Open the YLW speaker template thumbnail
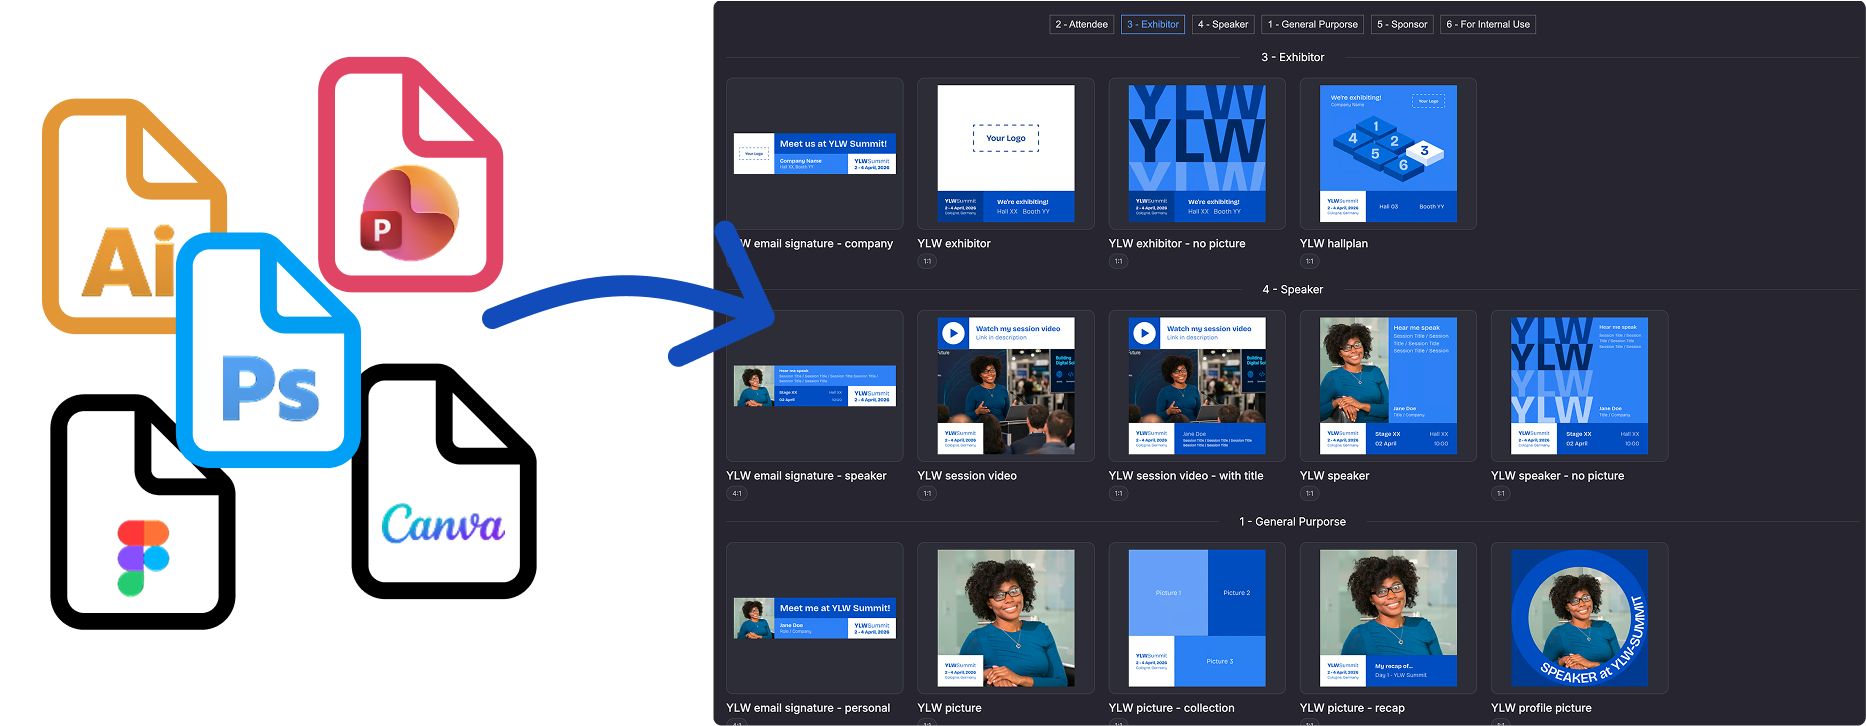Image resolution: width=1866 pixels, height=726 pixels. [x=1388, y=386]
